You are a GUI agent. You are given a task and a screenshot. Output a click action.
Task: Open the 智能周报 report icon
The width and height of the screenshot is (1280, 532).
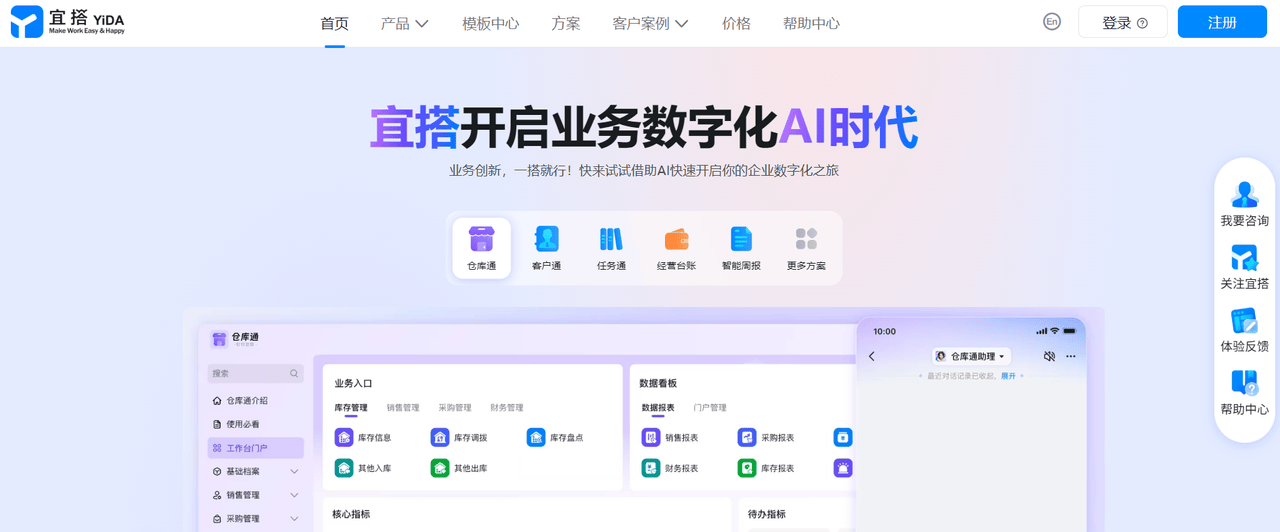(741, 240)
